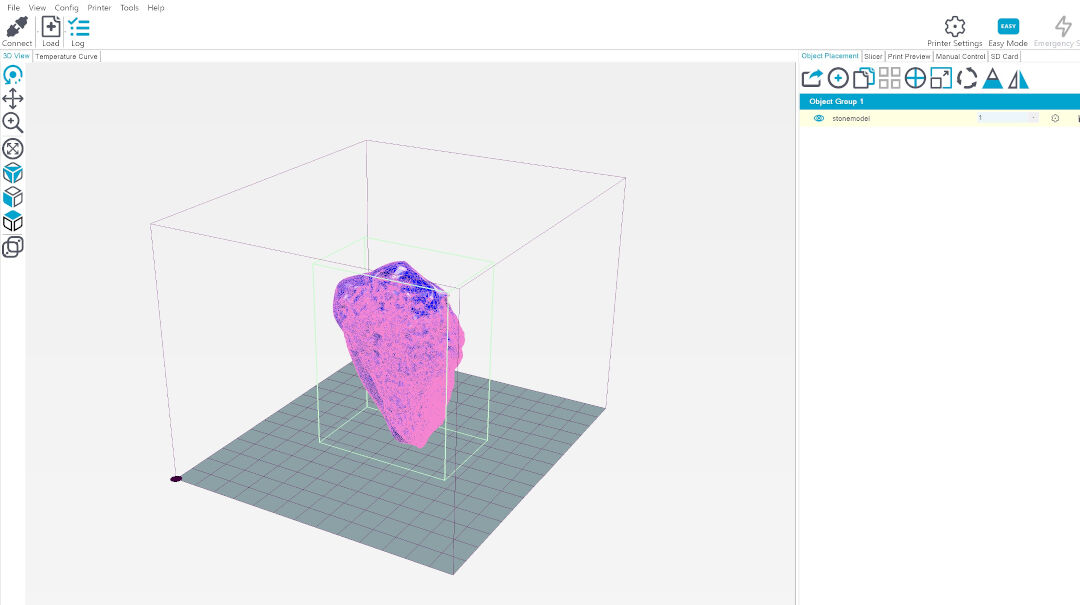Viewport: 1080px width, 605px height.
Task: Auto-position objects with four-squares grid icon
Action: [889, 79]
